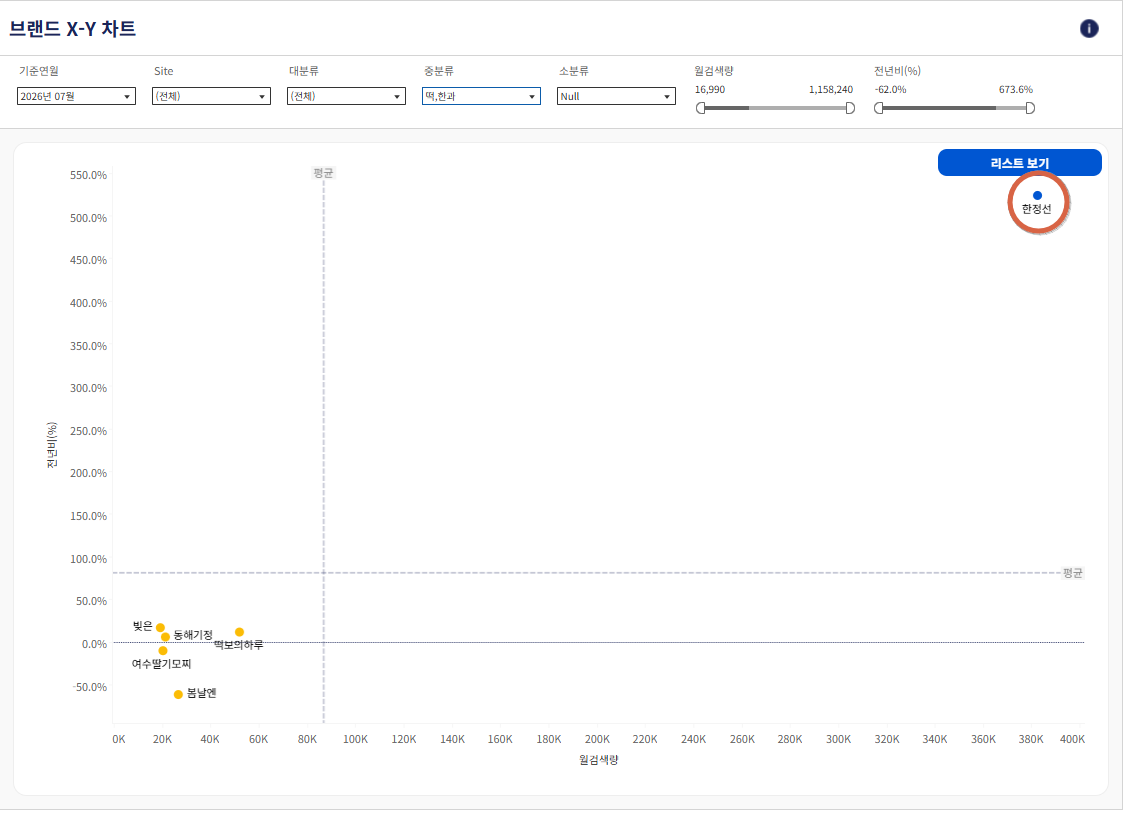1127x813 pixels.
Task: Click the right handle of 월검색량 slider
Action: click(850, 108)
